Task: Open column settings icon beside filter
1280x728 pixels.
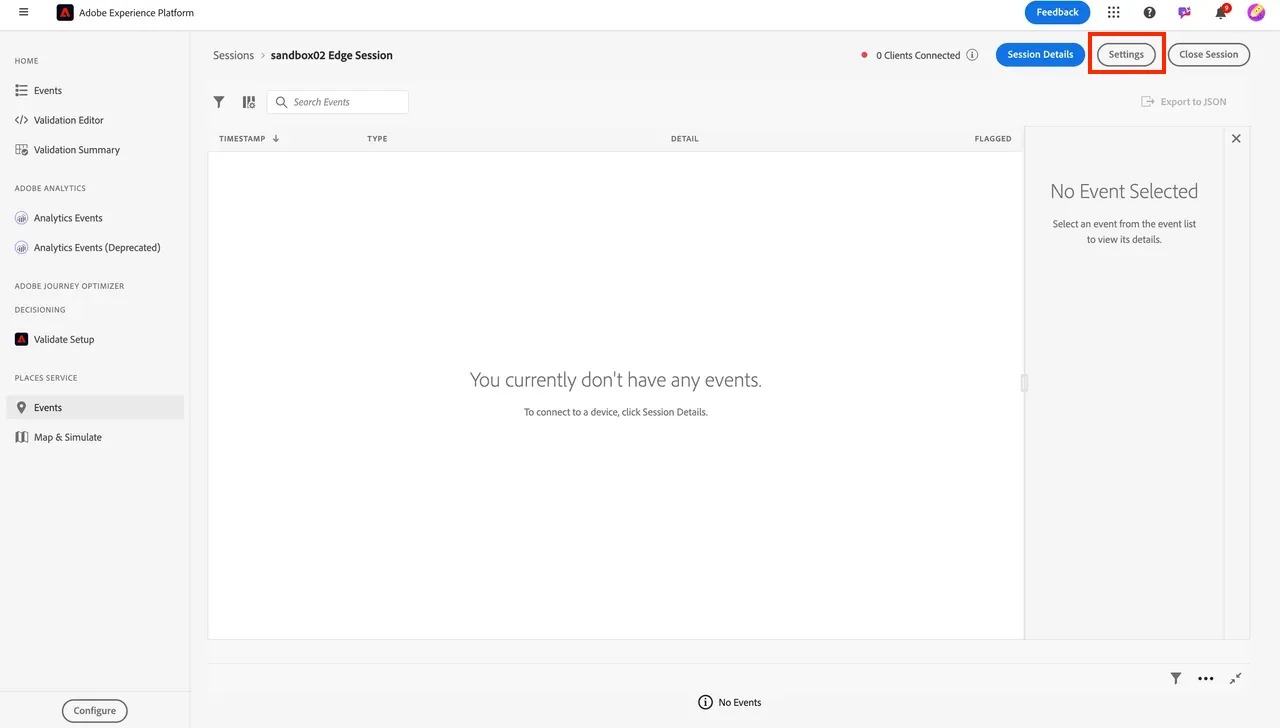Action: [x=249, y=102]
